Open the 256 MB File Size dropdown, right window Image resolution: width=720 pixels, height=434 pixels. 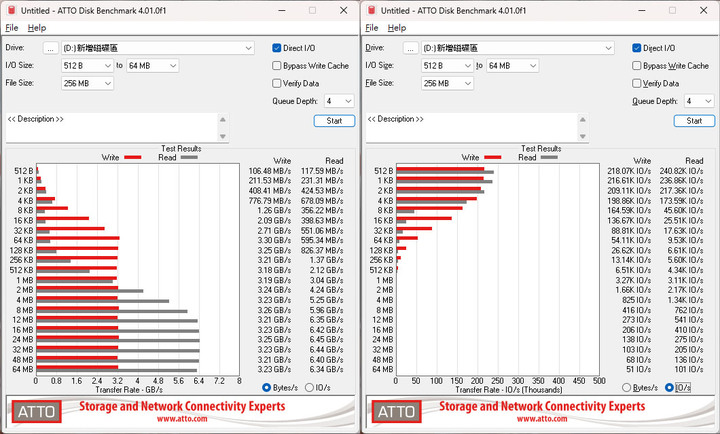(447, 83)
